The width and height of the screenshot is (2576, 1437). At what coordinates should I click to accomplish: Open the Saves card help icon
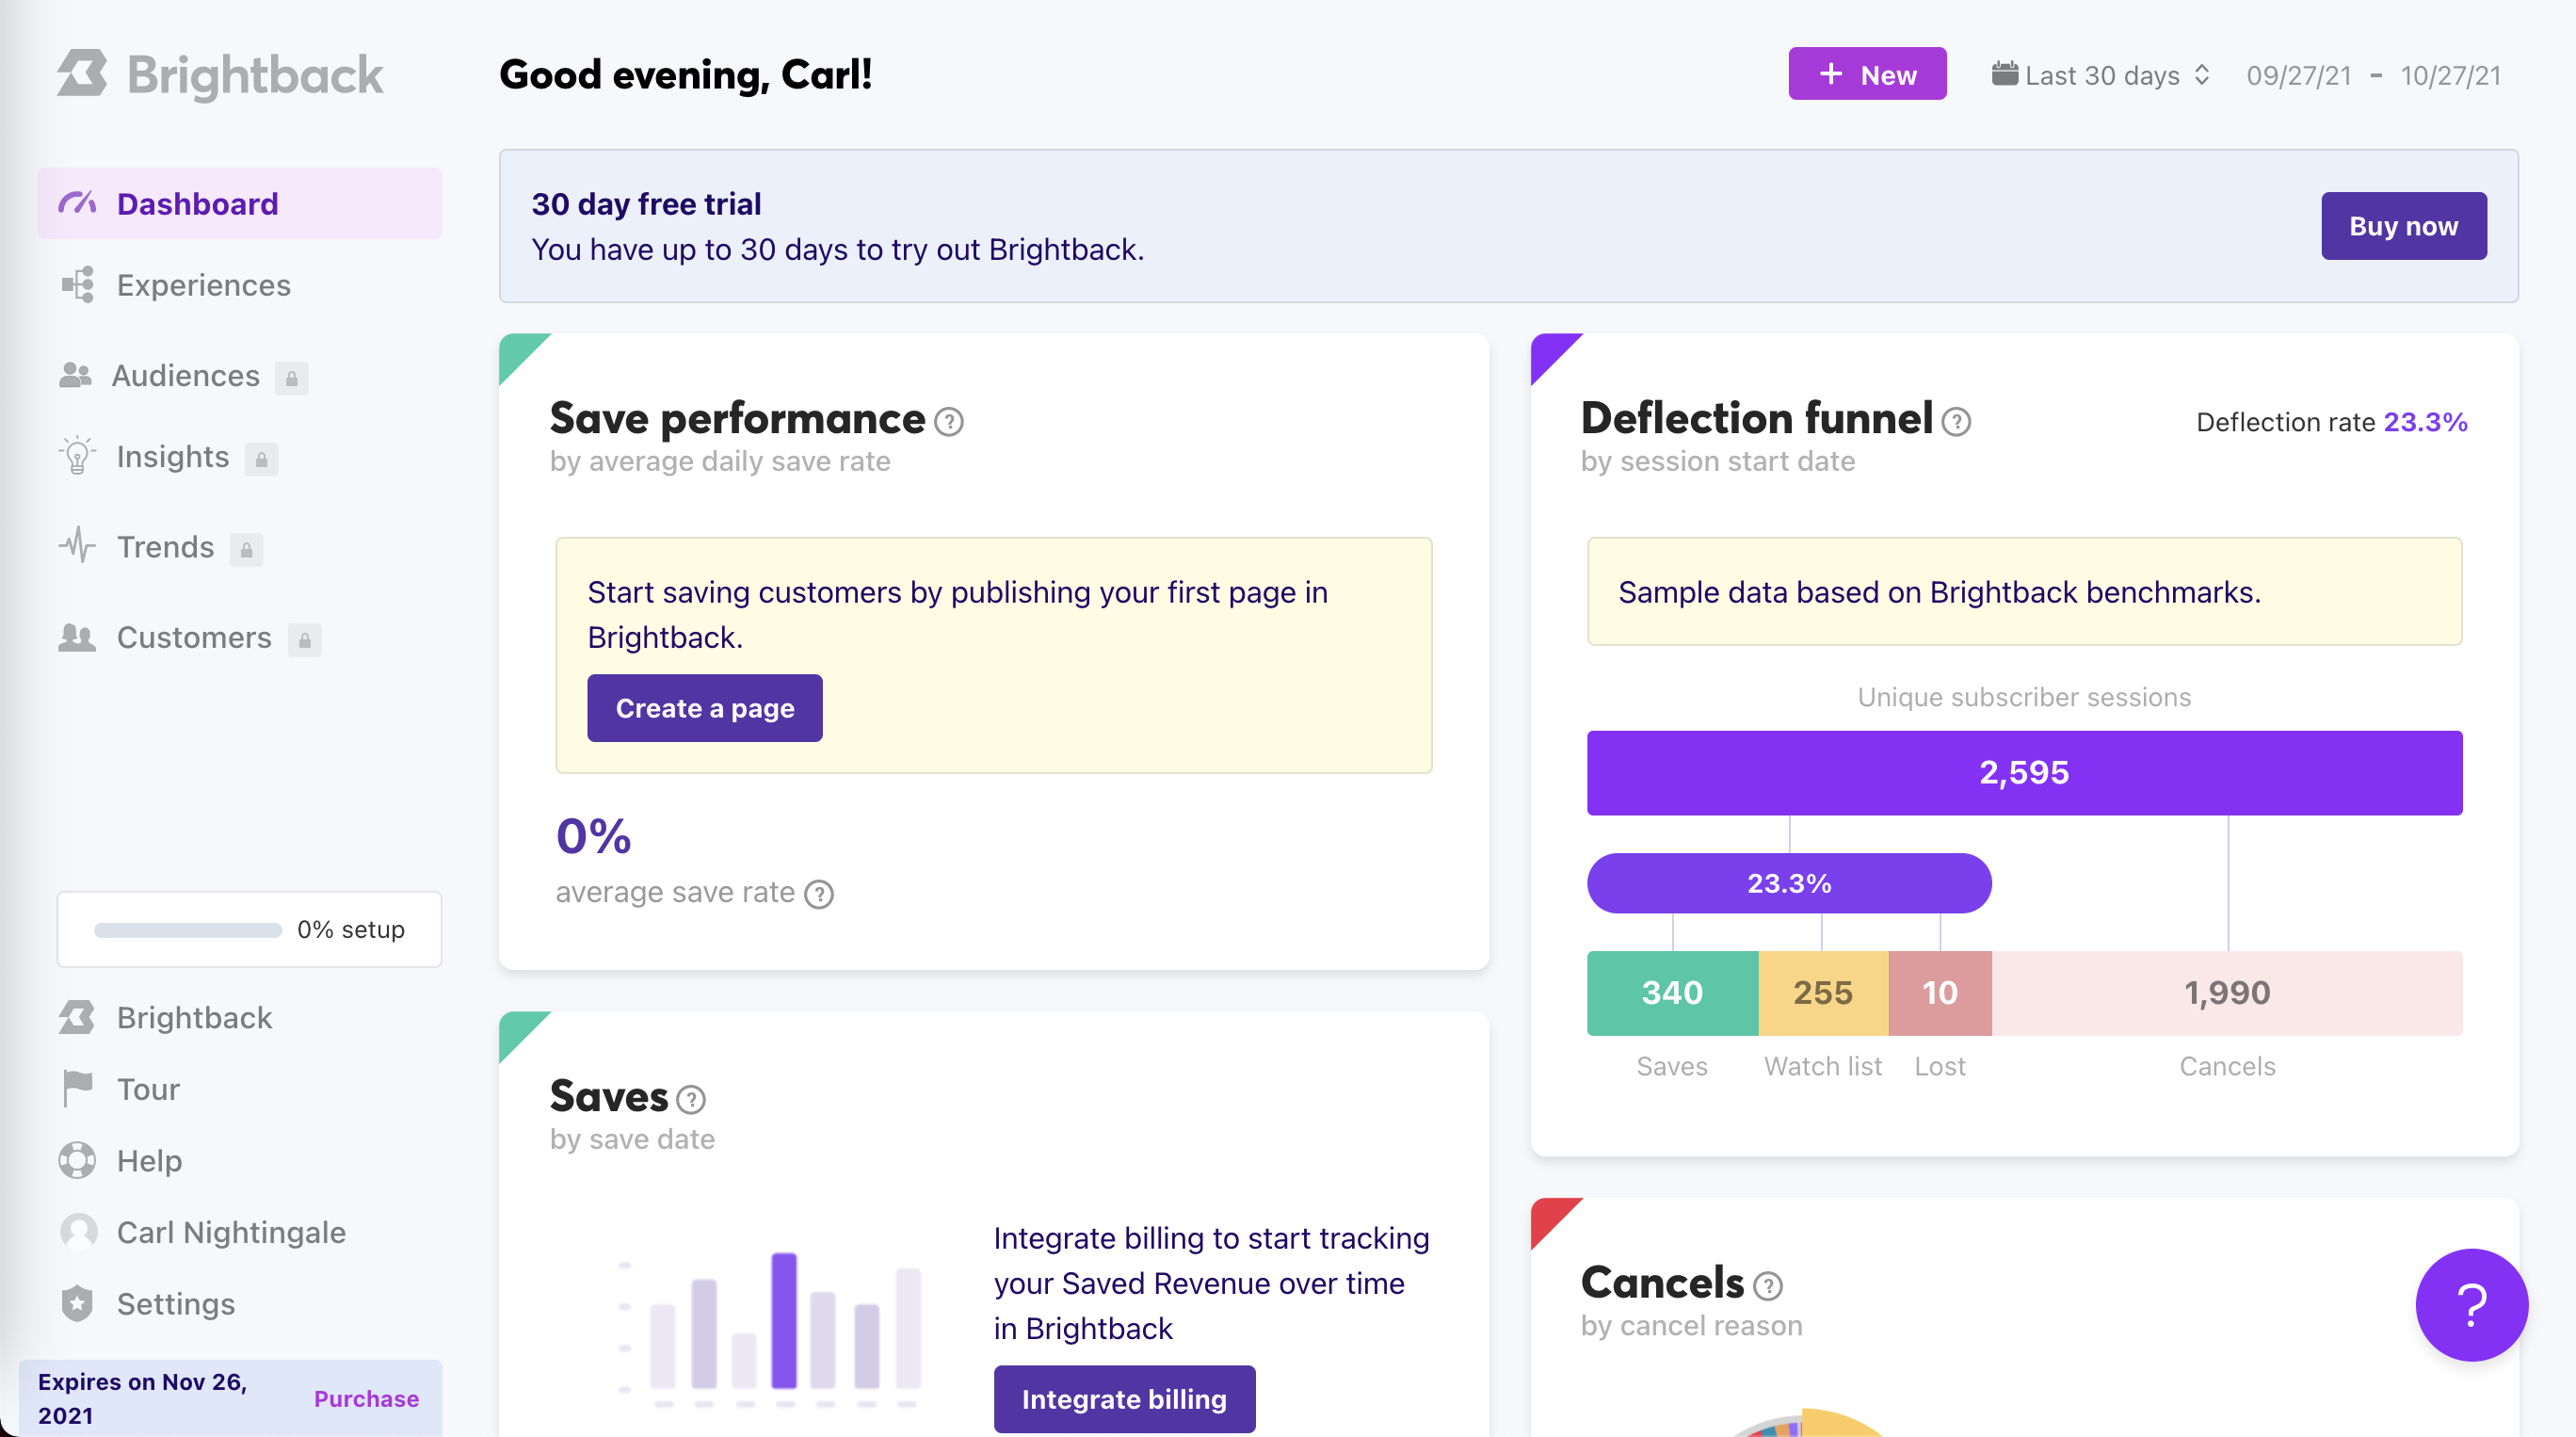[x=690, y=1100]
